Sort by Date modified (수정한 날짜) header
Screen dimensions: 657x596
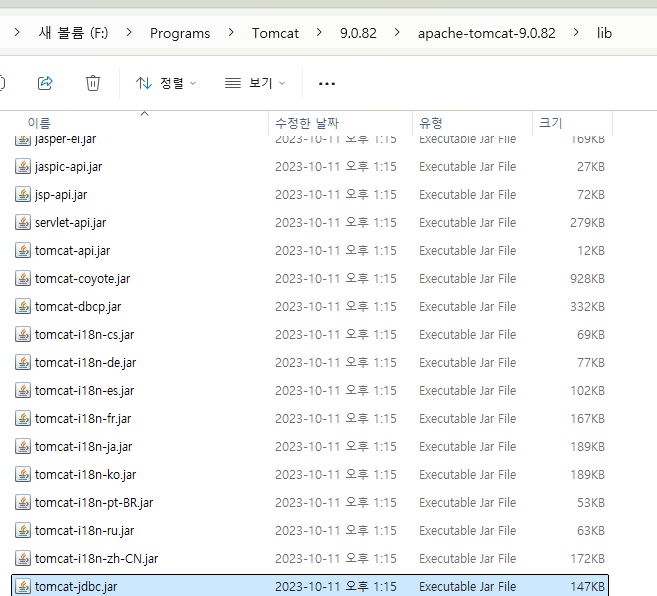tap(307, 123)
